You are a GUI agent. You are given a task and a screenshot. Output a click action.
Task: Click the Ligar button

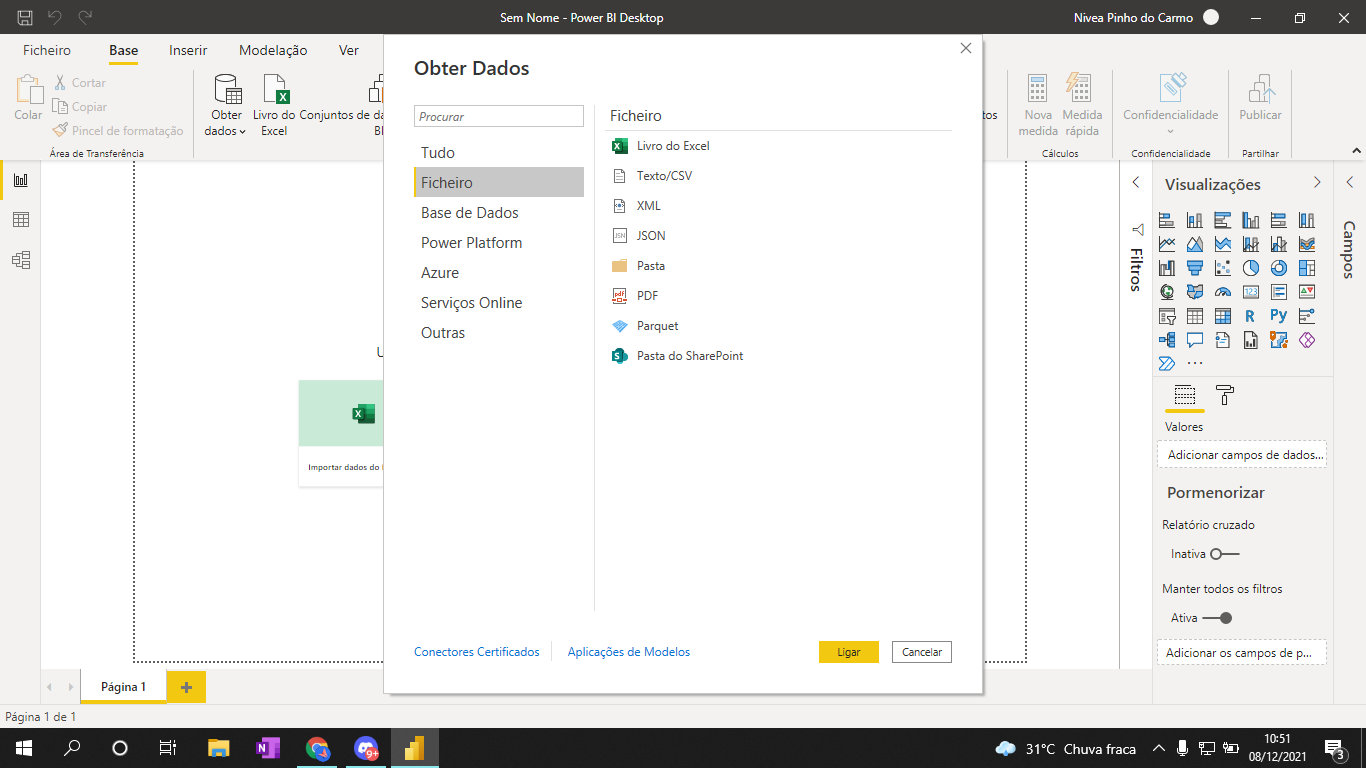(848, 652)
